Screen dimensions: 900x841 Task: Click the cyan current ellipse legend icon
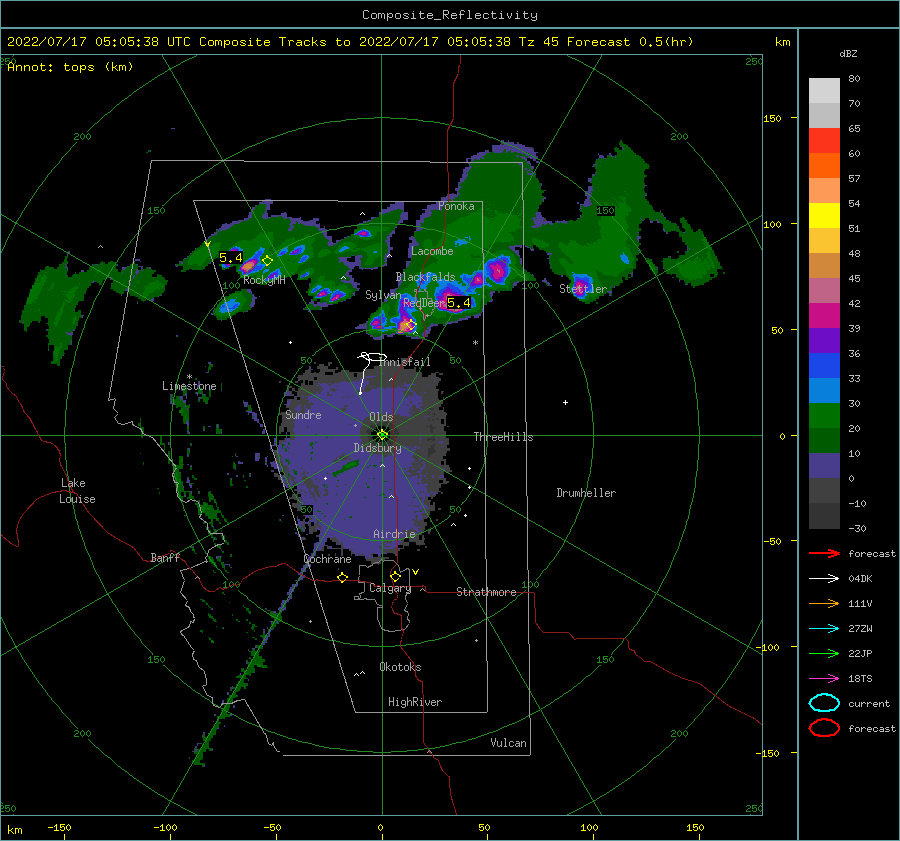[x=824, y=703]
